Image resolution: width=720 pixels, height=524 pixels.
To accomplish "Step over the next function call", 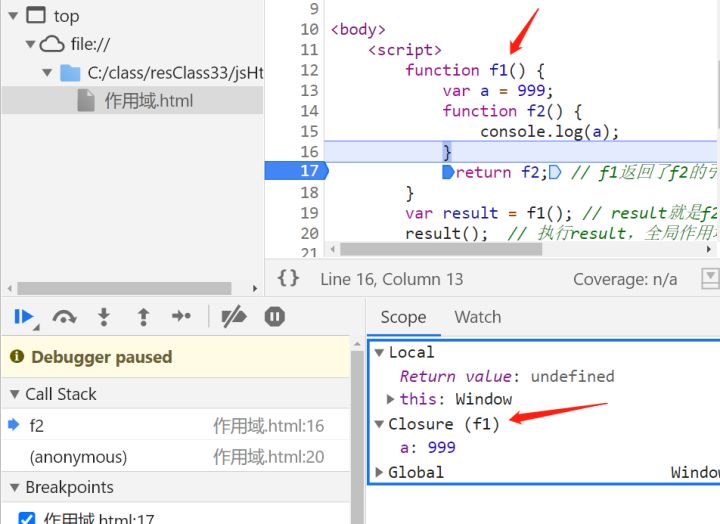I will 64,316.
